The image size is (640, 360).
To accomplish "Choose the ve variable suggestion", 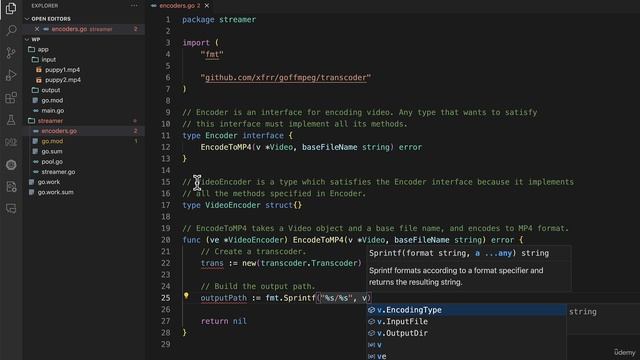I will (466, 356).
